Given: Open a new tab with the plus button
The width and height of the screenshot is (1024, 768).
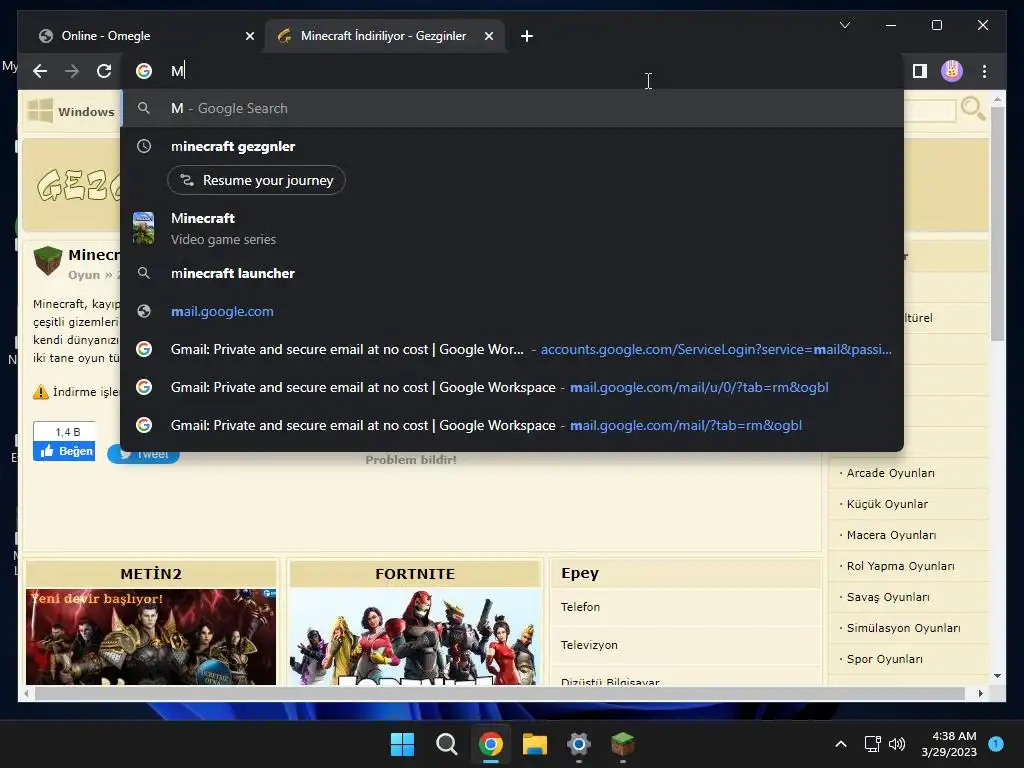Looking at the screenshot, I should (527, 36).
